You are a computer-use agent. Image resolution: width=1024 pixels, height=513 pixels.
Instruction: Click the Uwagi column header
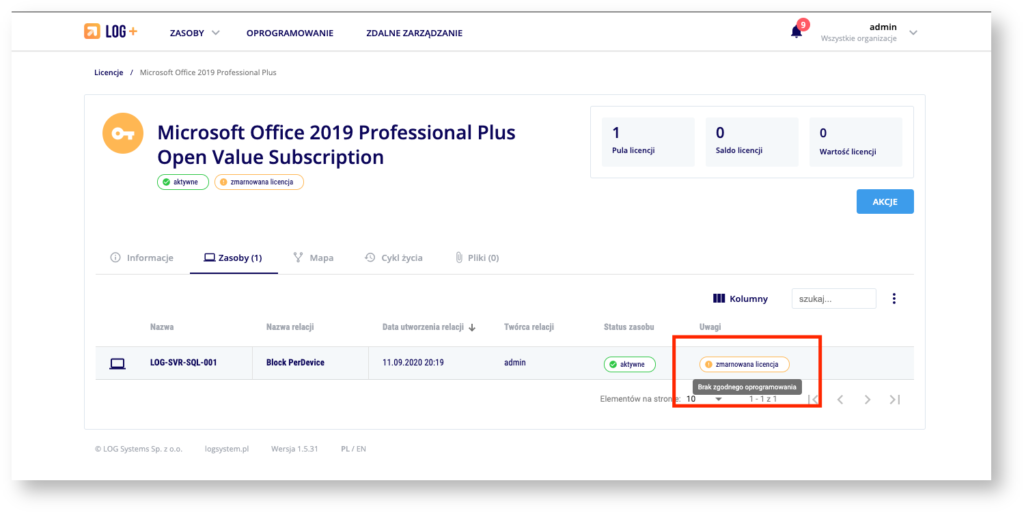click(711, 327)
